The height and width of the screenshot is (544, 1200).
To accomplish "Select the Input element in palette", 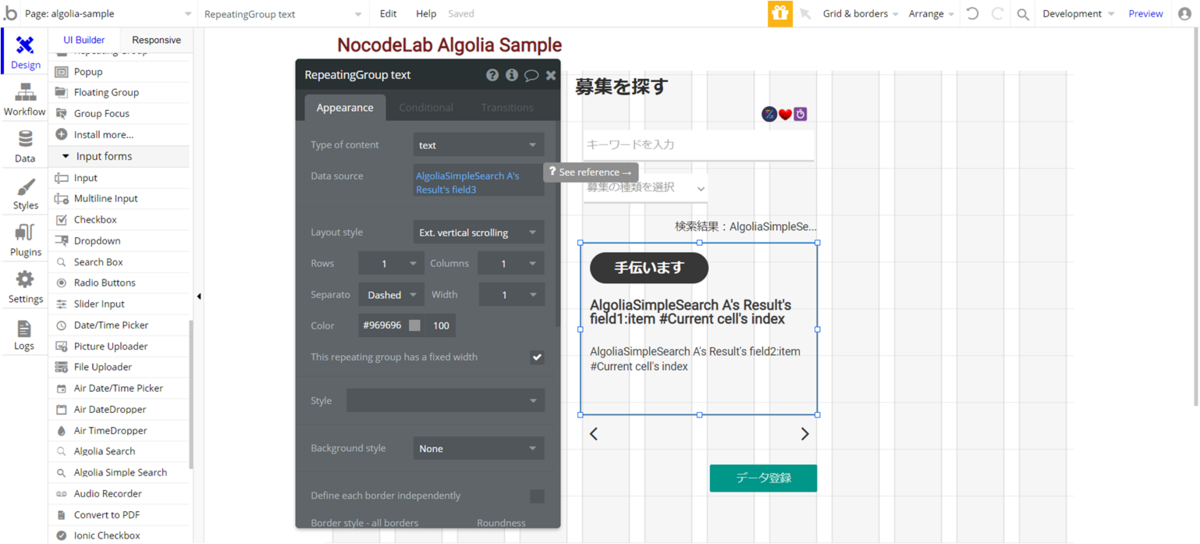I will [85, 178].
